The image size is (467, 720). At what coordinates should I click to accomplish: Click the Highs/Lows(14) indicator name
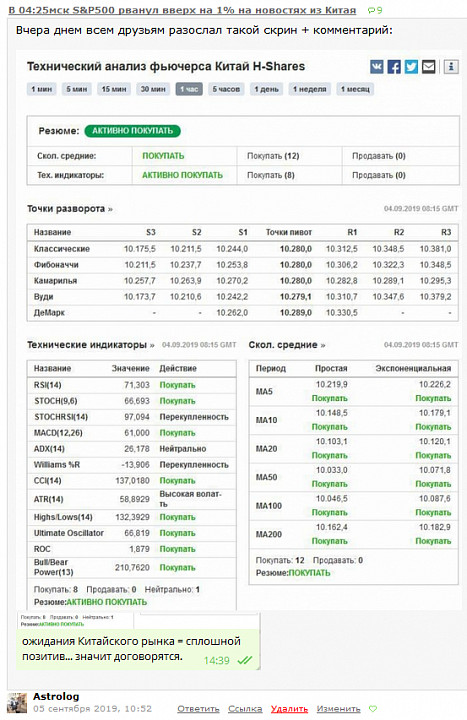point(63,517)
